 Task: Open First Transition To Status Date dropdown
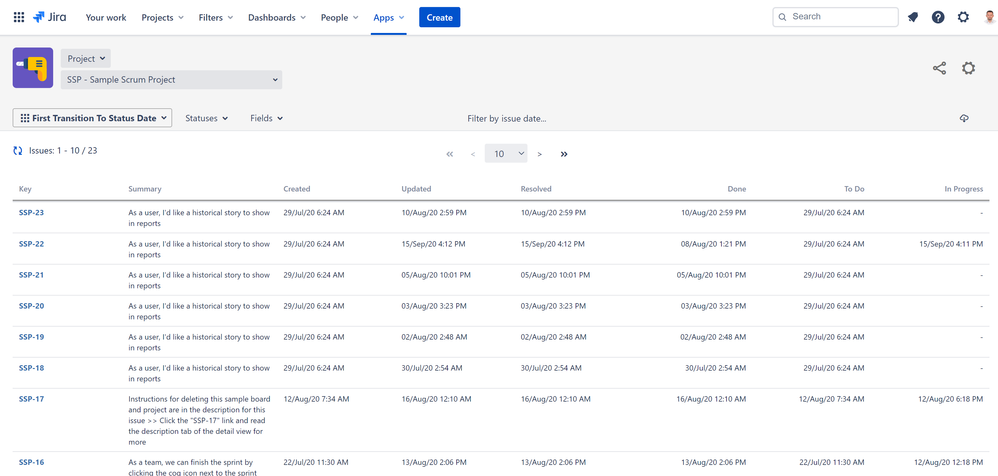[92, 118]
